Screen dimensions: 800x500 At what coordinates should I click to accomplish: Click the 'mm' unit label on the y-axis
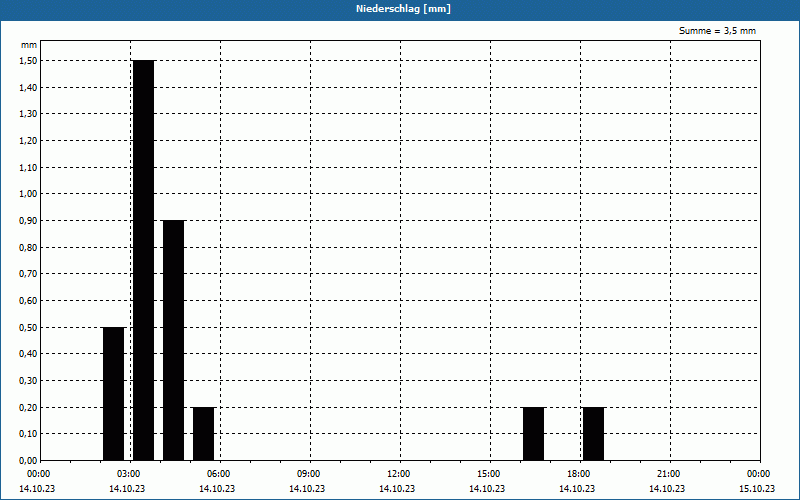29,45
